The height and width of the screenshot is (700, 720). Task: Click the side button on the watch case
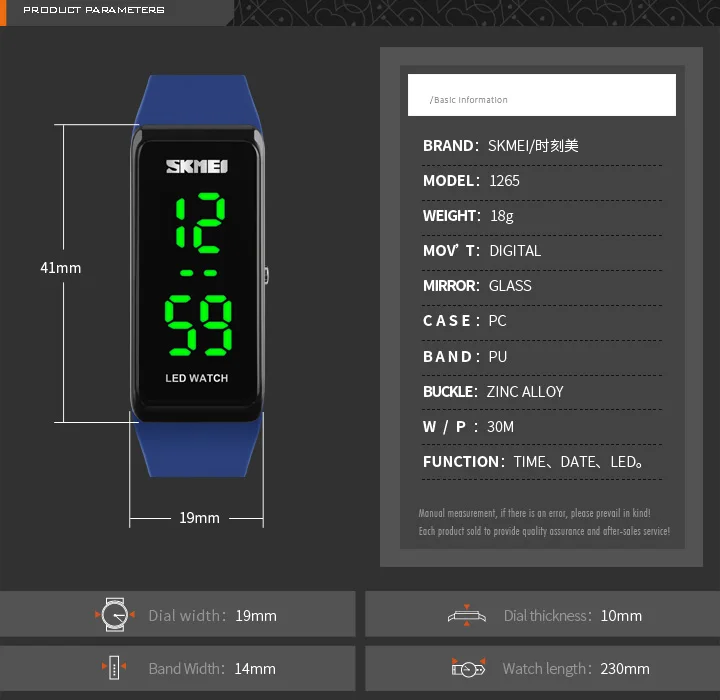pos(266,275)
